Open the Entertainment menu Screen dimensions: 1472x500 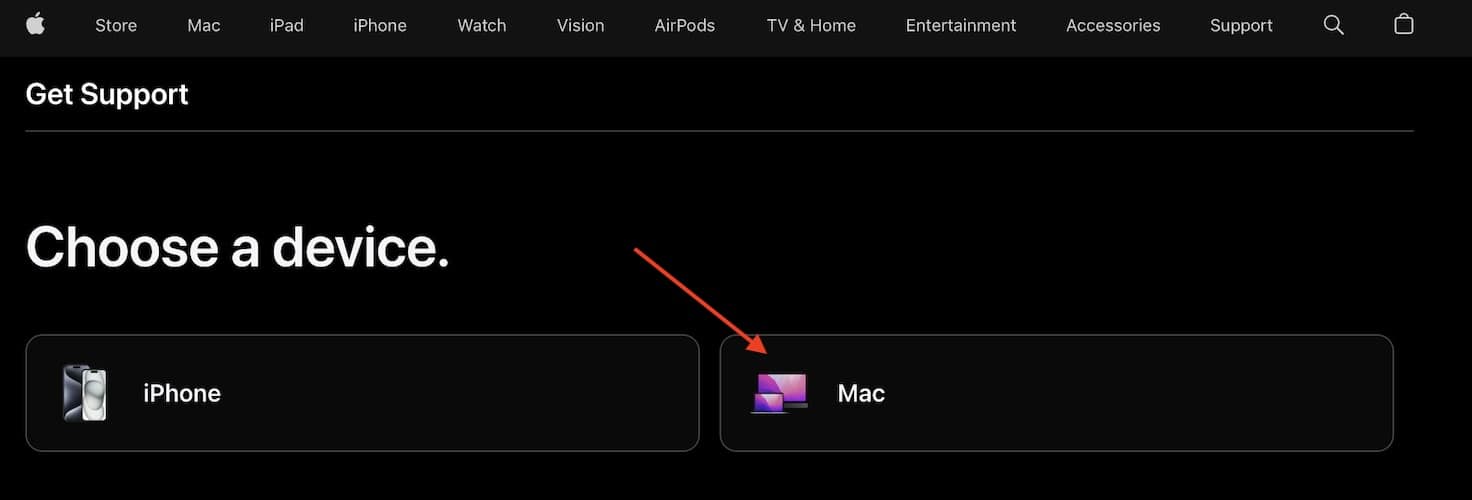point(960,26)
